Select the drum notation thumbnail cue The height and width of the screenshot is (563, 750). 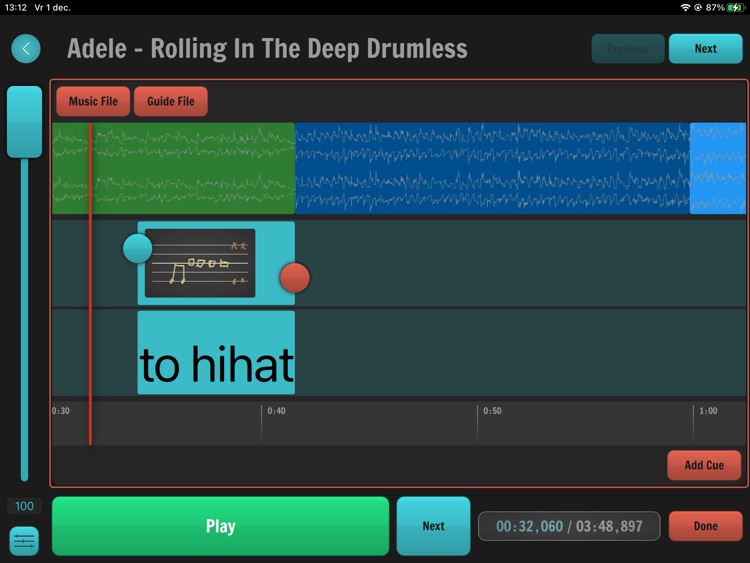click(x=200, y=263)
